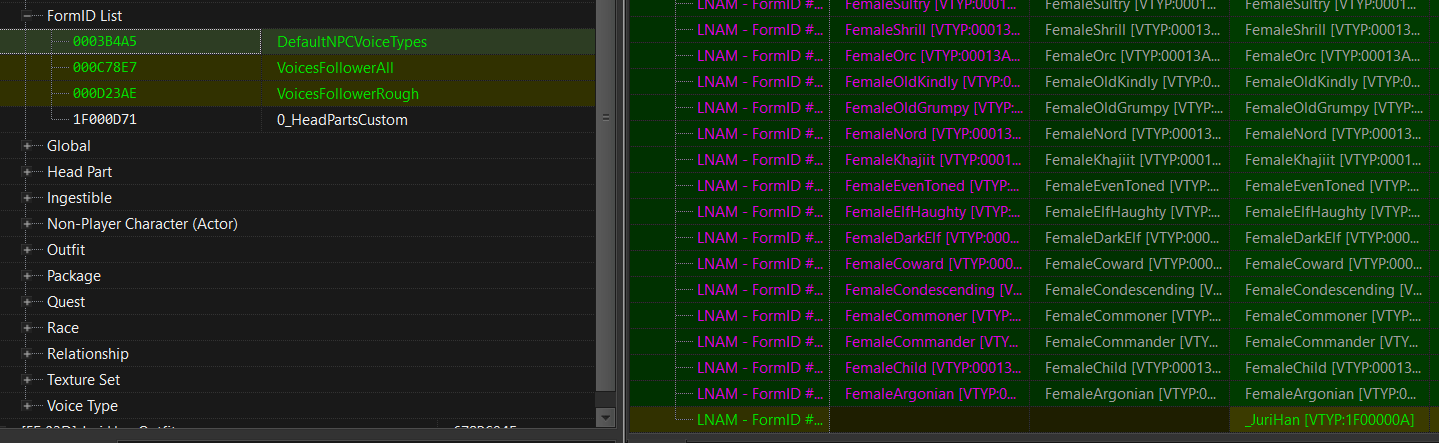
Task: Click the magenta FemaleCondescending cell
Action: coord(932,290)
